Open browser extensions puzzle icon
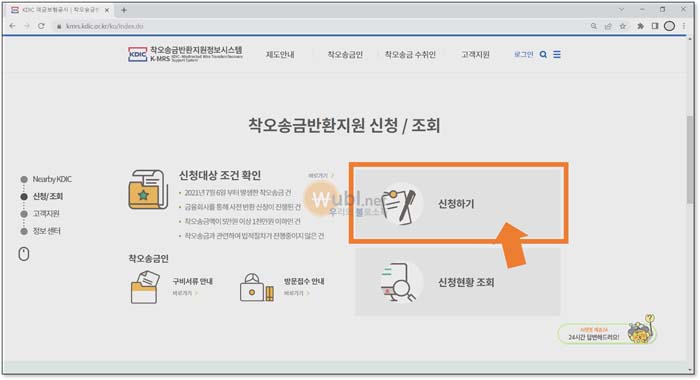The height and width of the screenshot is (380, 700). click(x=640, y=26)
